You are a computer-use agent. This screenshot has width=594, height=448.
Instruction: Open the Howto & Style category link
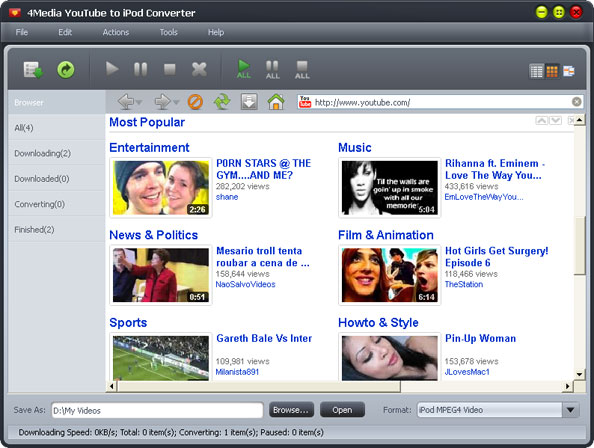point(378,322)
